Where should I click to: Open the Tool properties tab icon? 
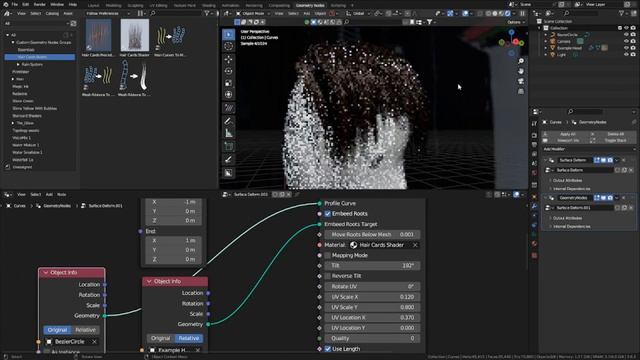tap(534, 124)
